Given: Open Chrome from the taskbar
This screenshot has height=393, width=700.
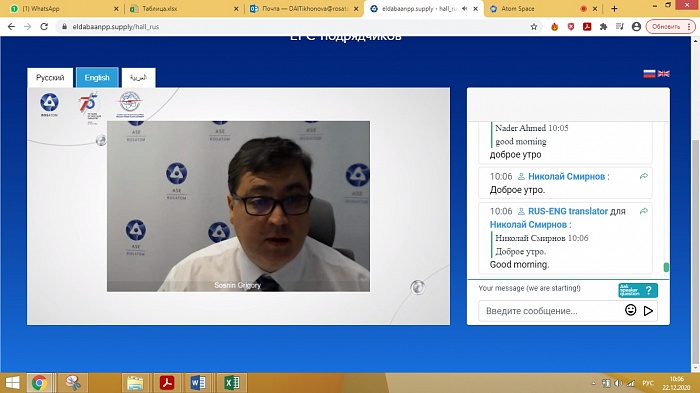Looking at the screenshot, I should tap(39, 383).
